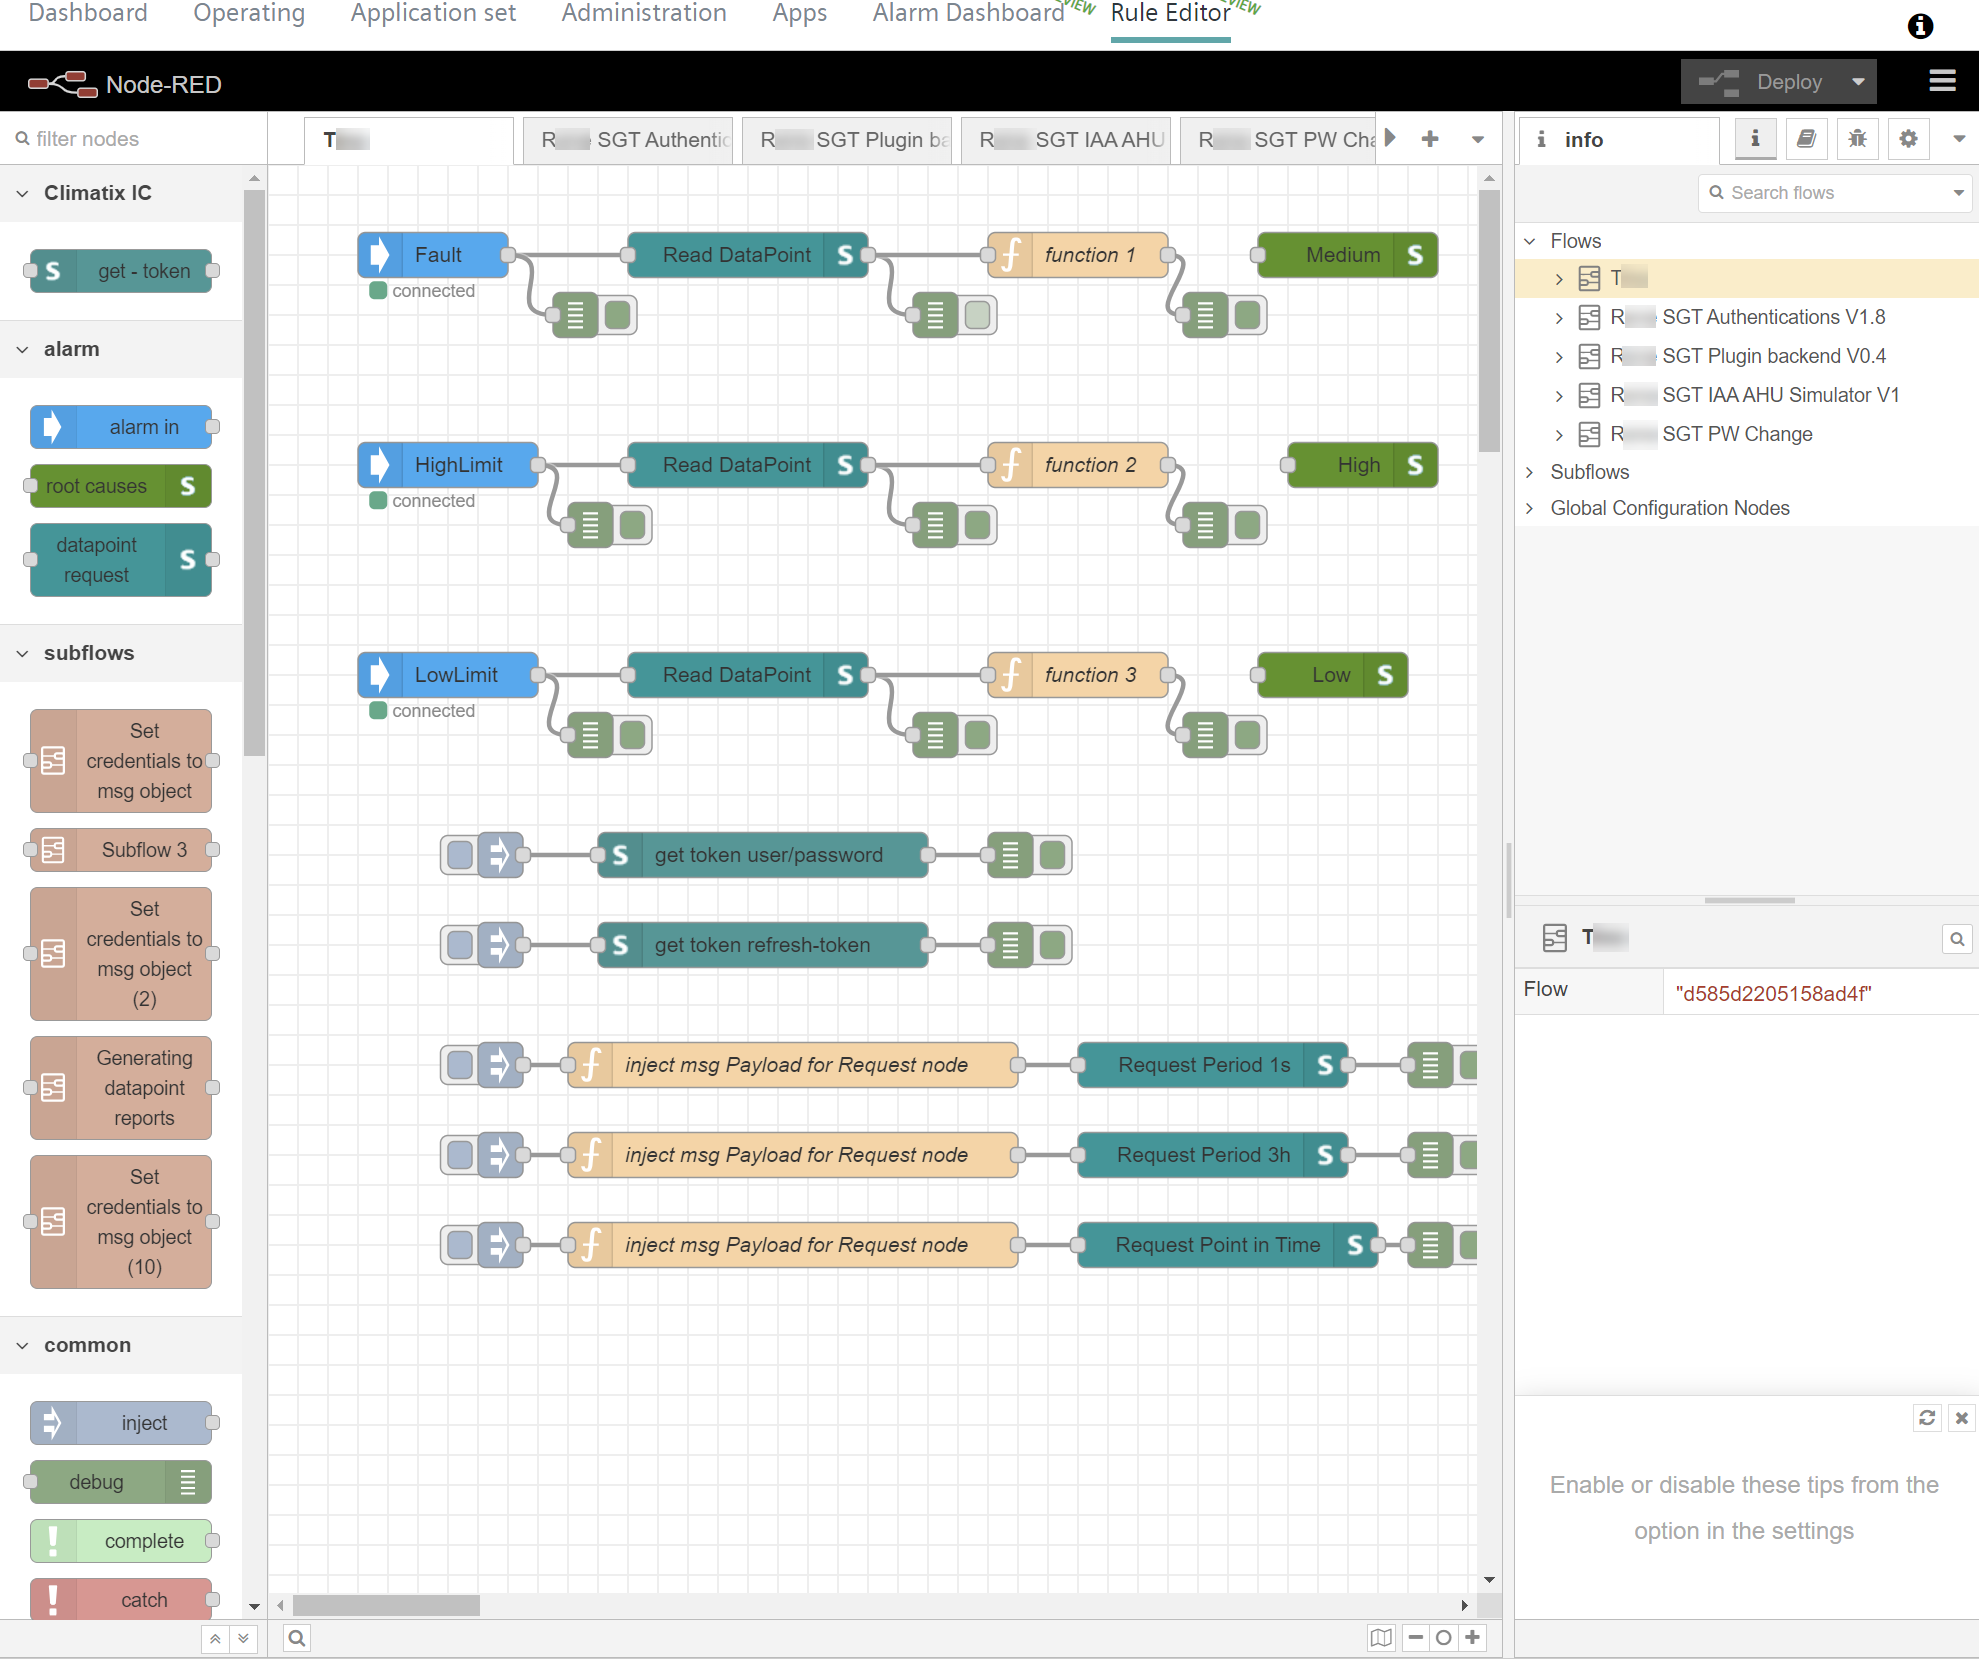
Task: Toggle debug node button after Fault
Action: (618, 315)
